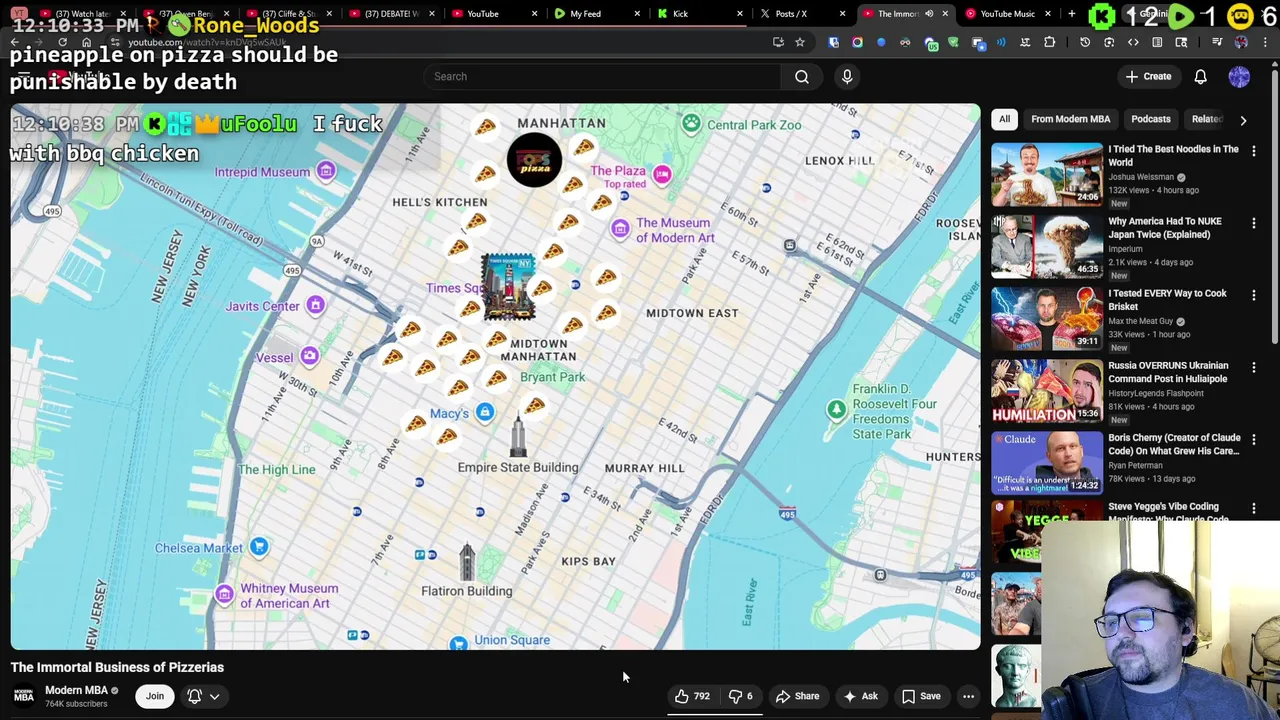Open options menu for Best Noodles video
Image resolution: width=1280 pixels, height=720 pixels.
pos(1253,151)
